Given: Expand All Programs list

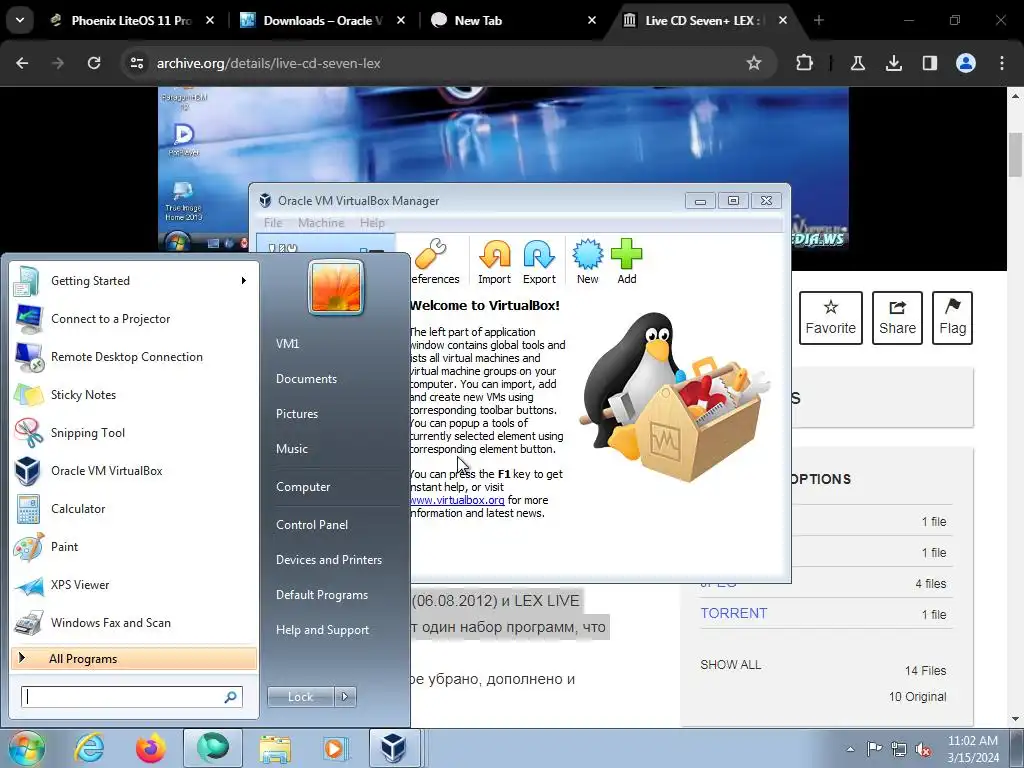Looking at the screenshot, I should coord(134,658).
